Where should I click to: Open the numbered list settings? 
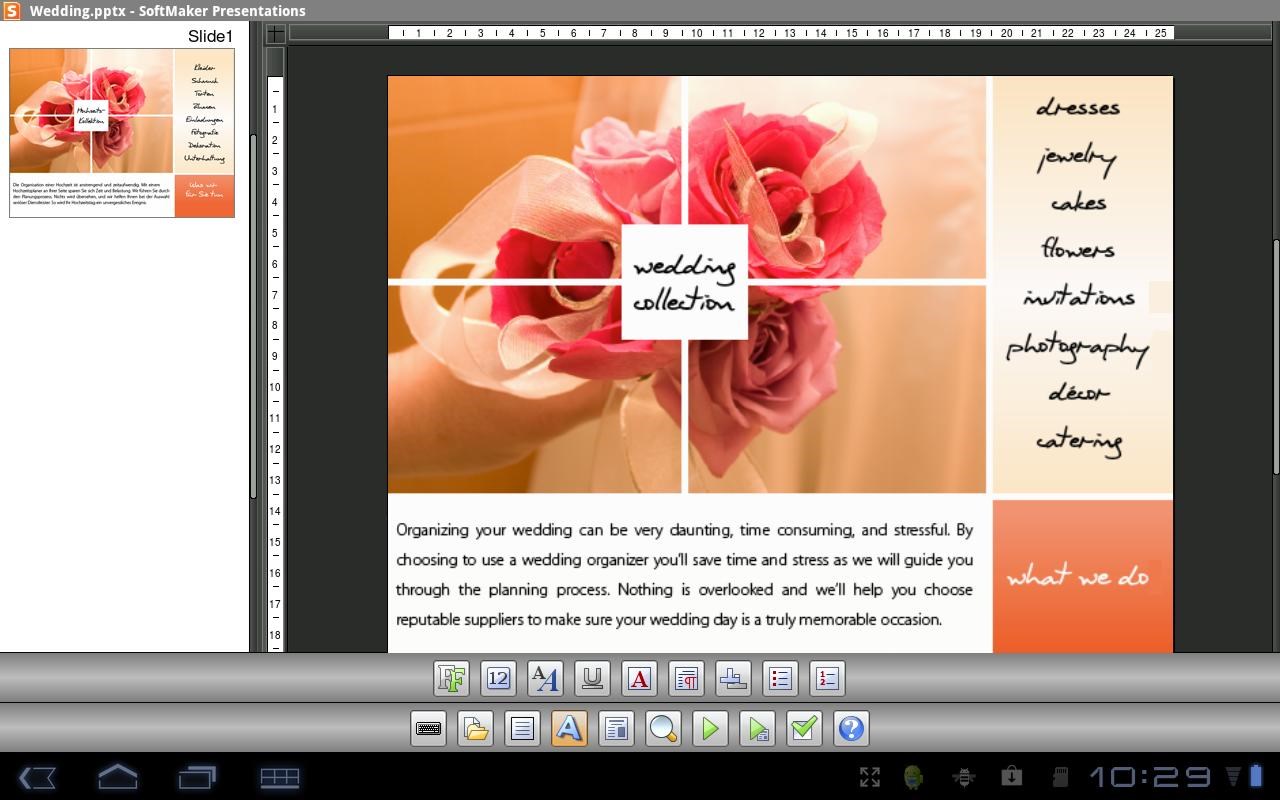point(827,678)
